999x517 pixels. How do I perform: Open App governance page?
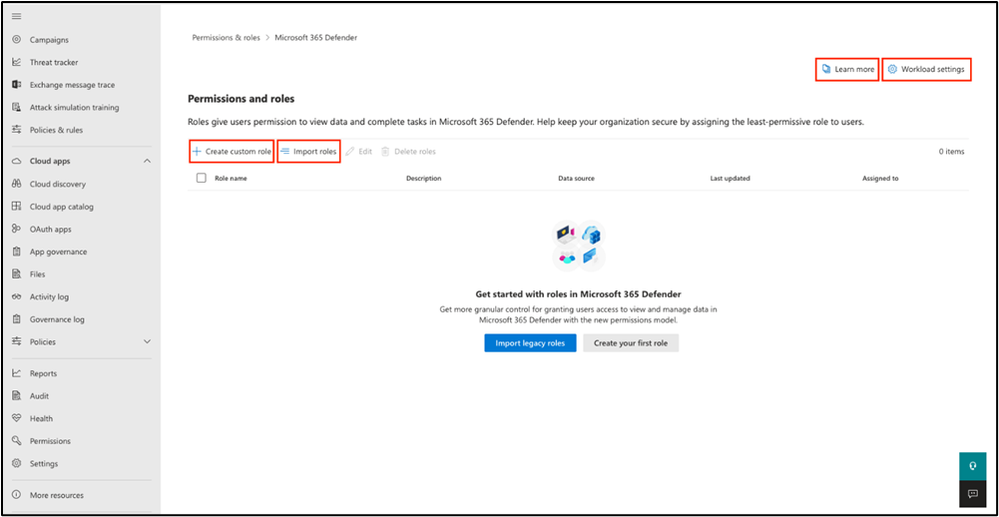coord(59,252)
